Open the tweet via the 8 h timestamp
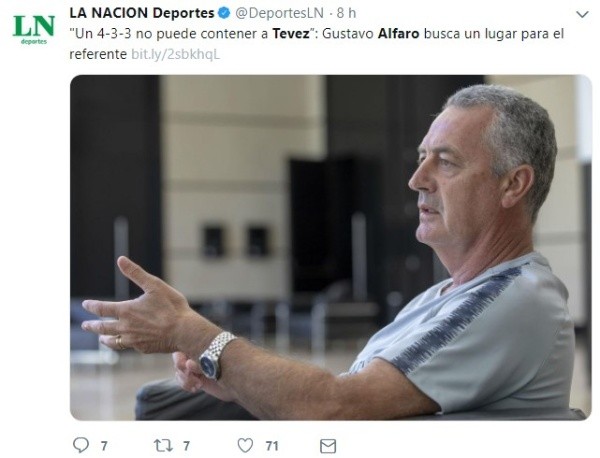This screenshot has width=600, height=458. tap(346, 13)
